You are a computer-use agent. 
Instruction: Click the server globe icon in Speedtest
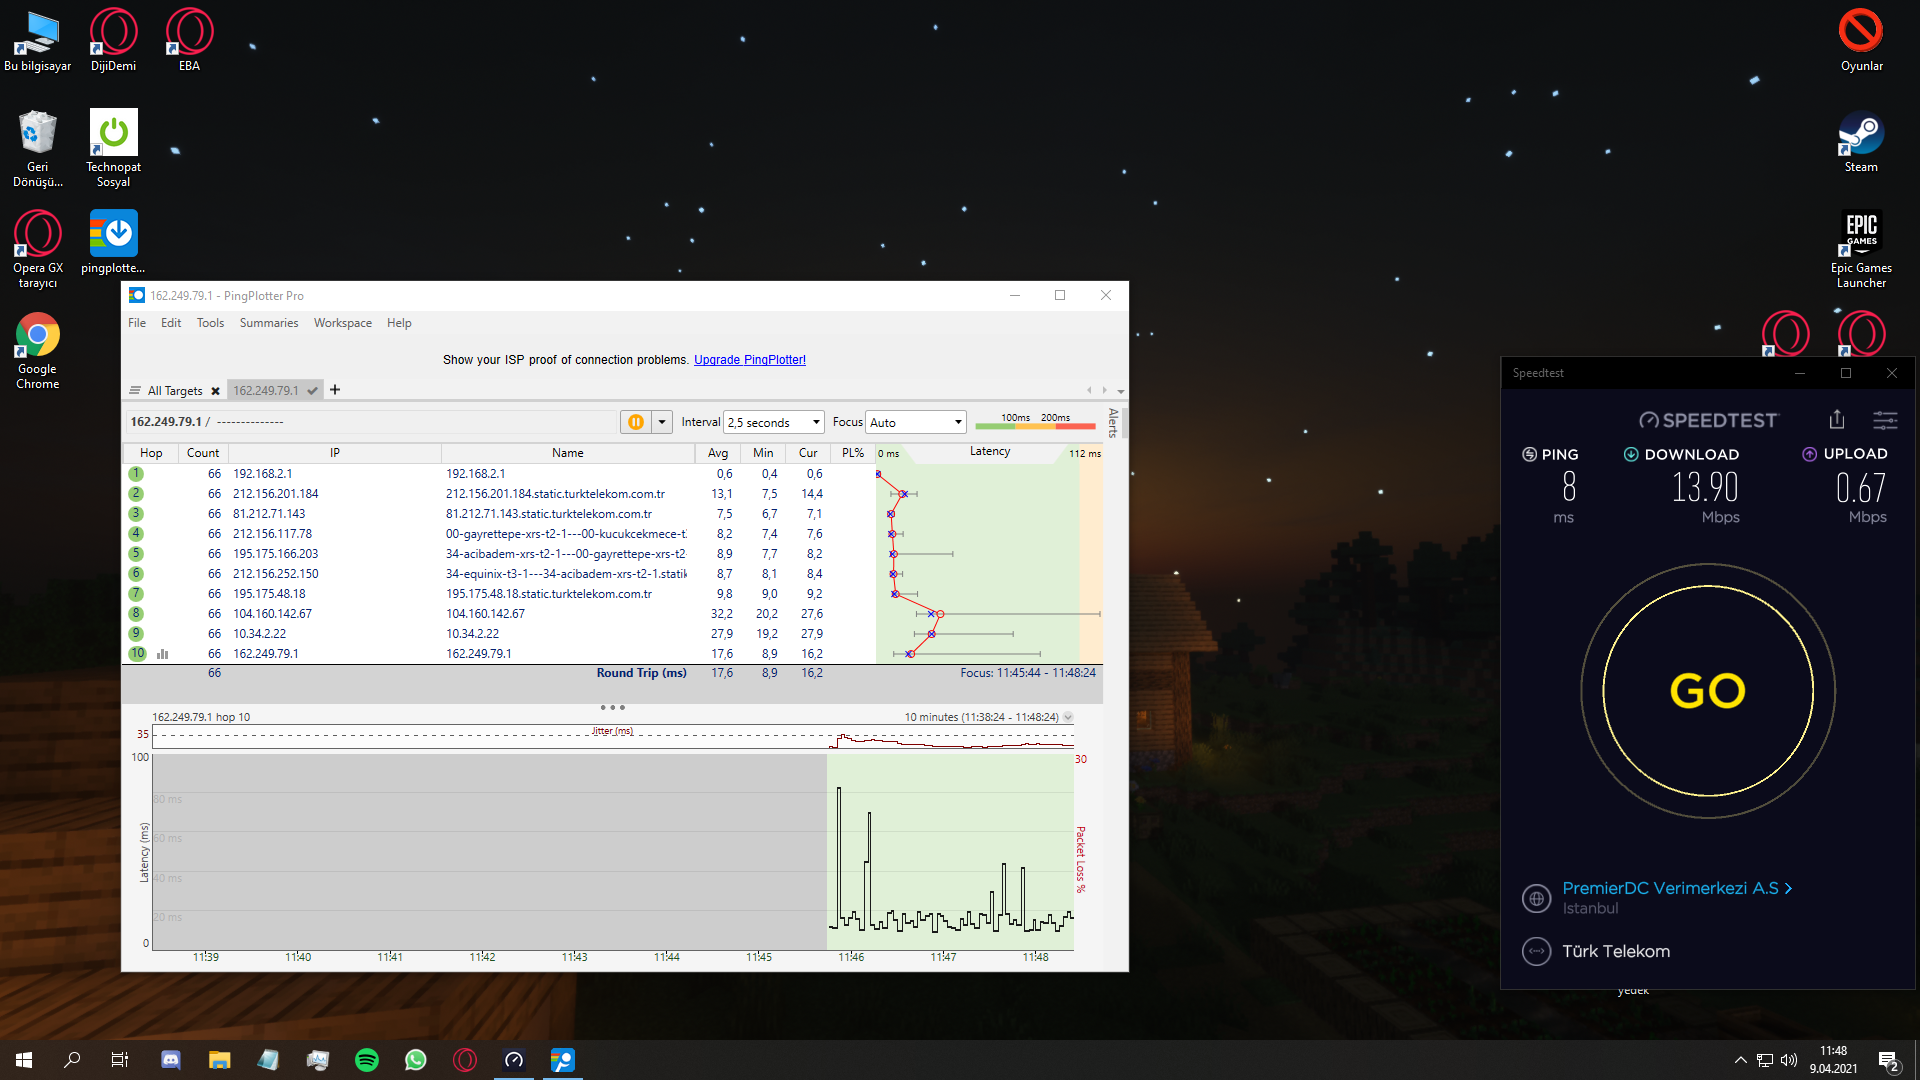click(1536, 898)
